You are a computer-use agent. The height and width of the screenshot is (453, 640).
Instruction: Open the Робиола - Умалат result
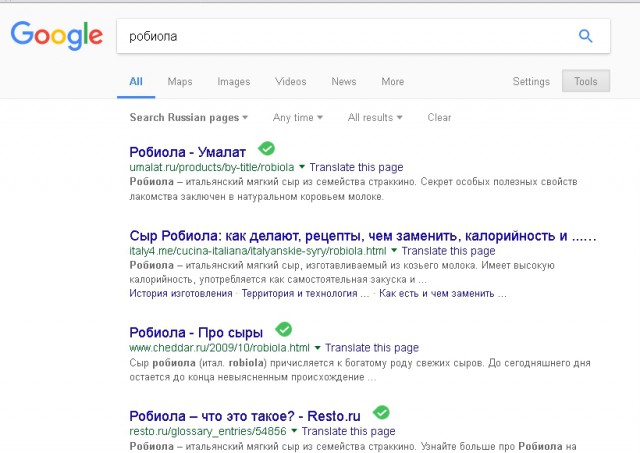tap(188, 152)
